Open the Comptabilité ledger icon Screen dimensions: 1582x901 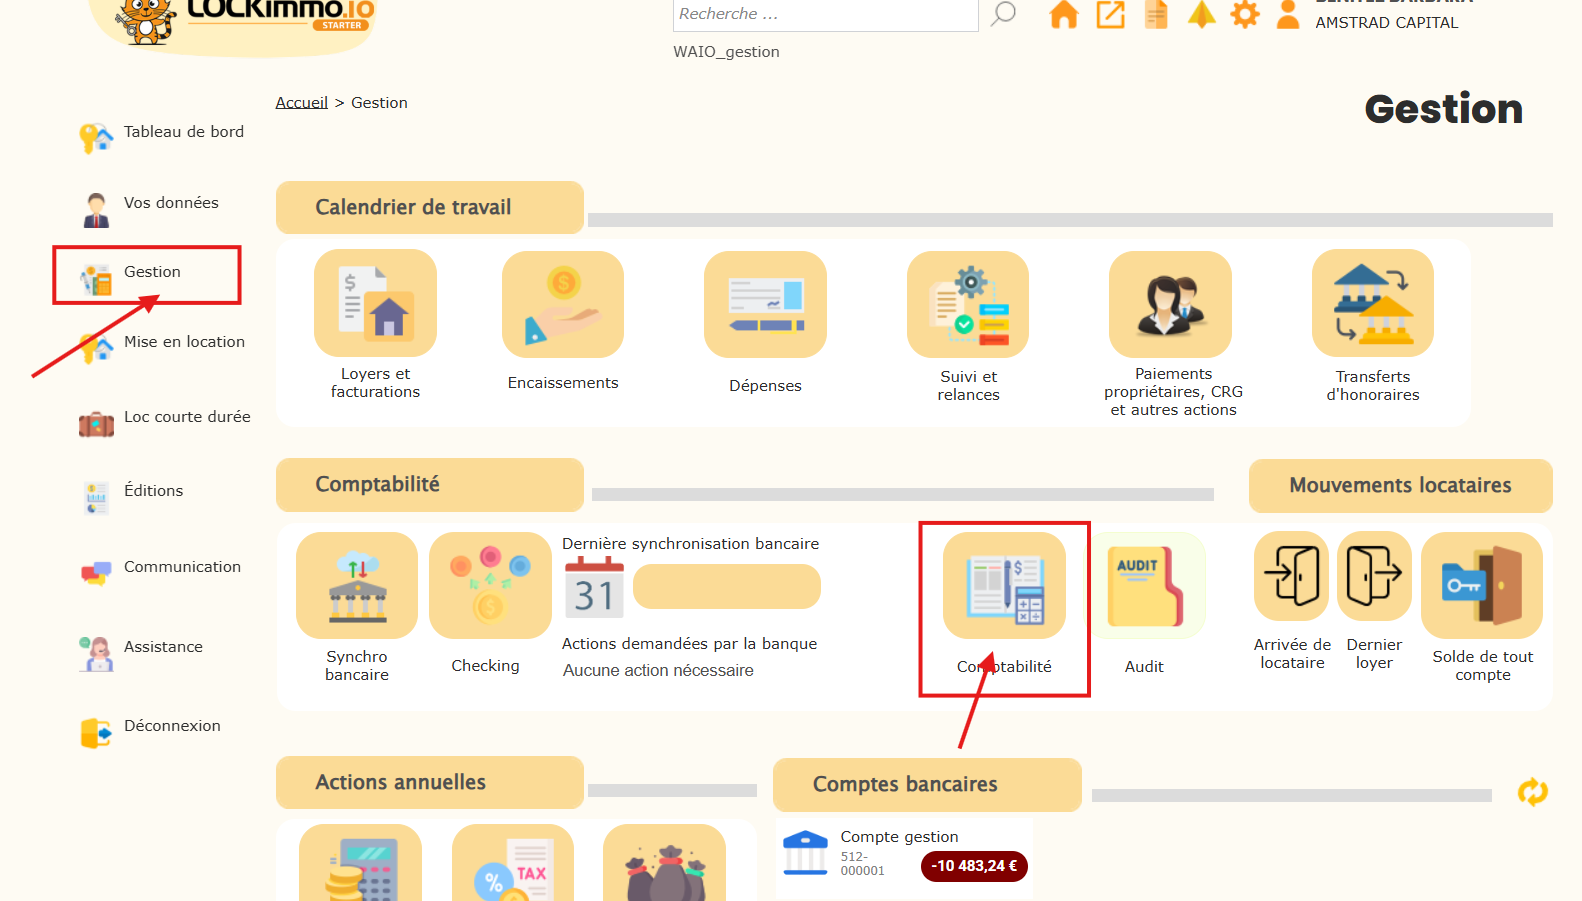(1004, 585)
